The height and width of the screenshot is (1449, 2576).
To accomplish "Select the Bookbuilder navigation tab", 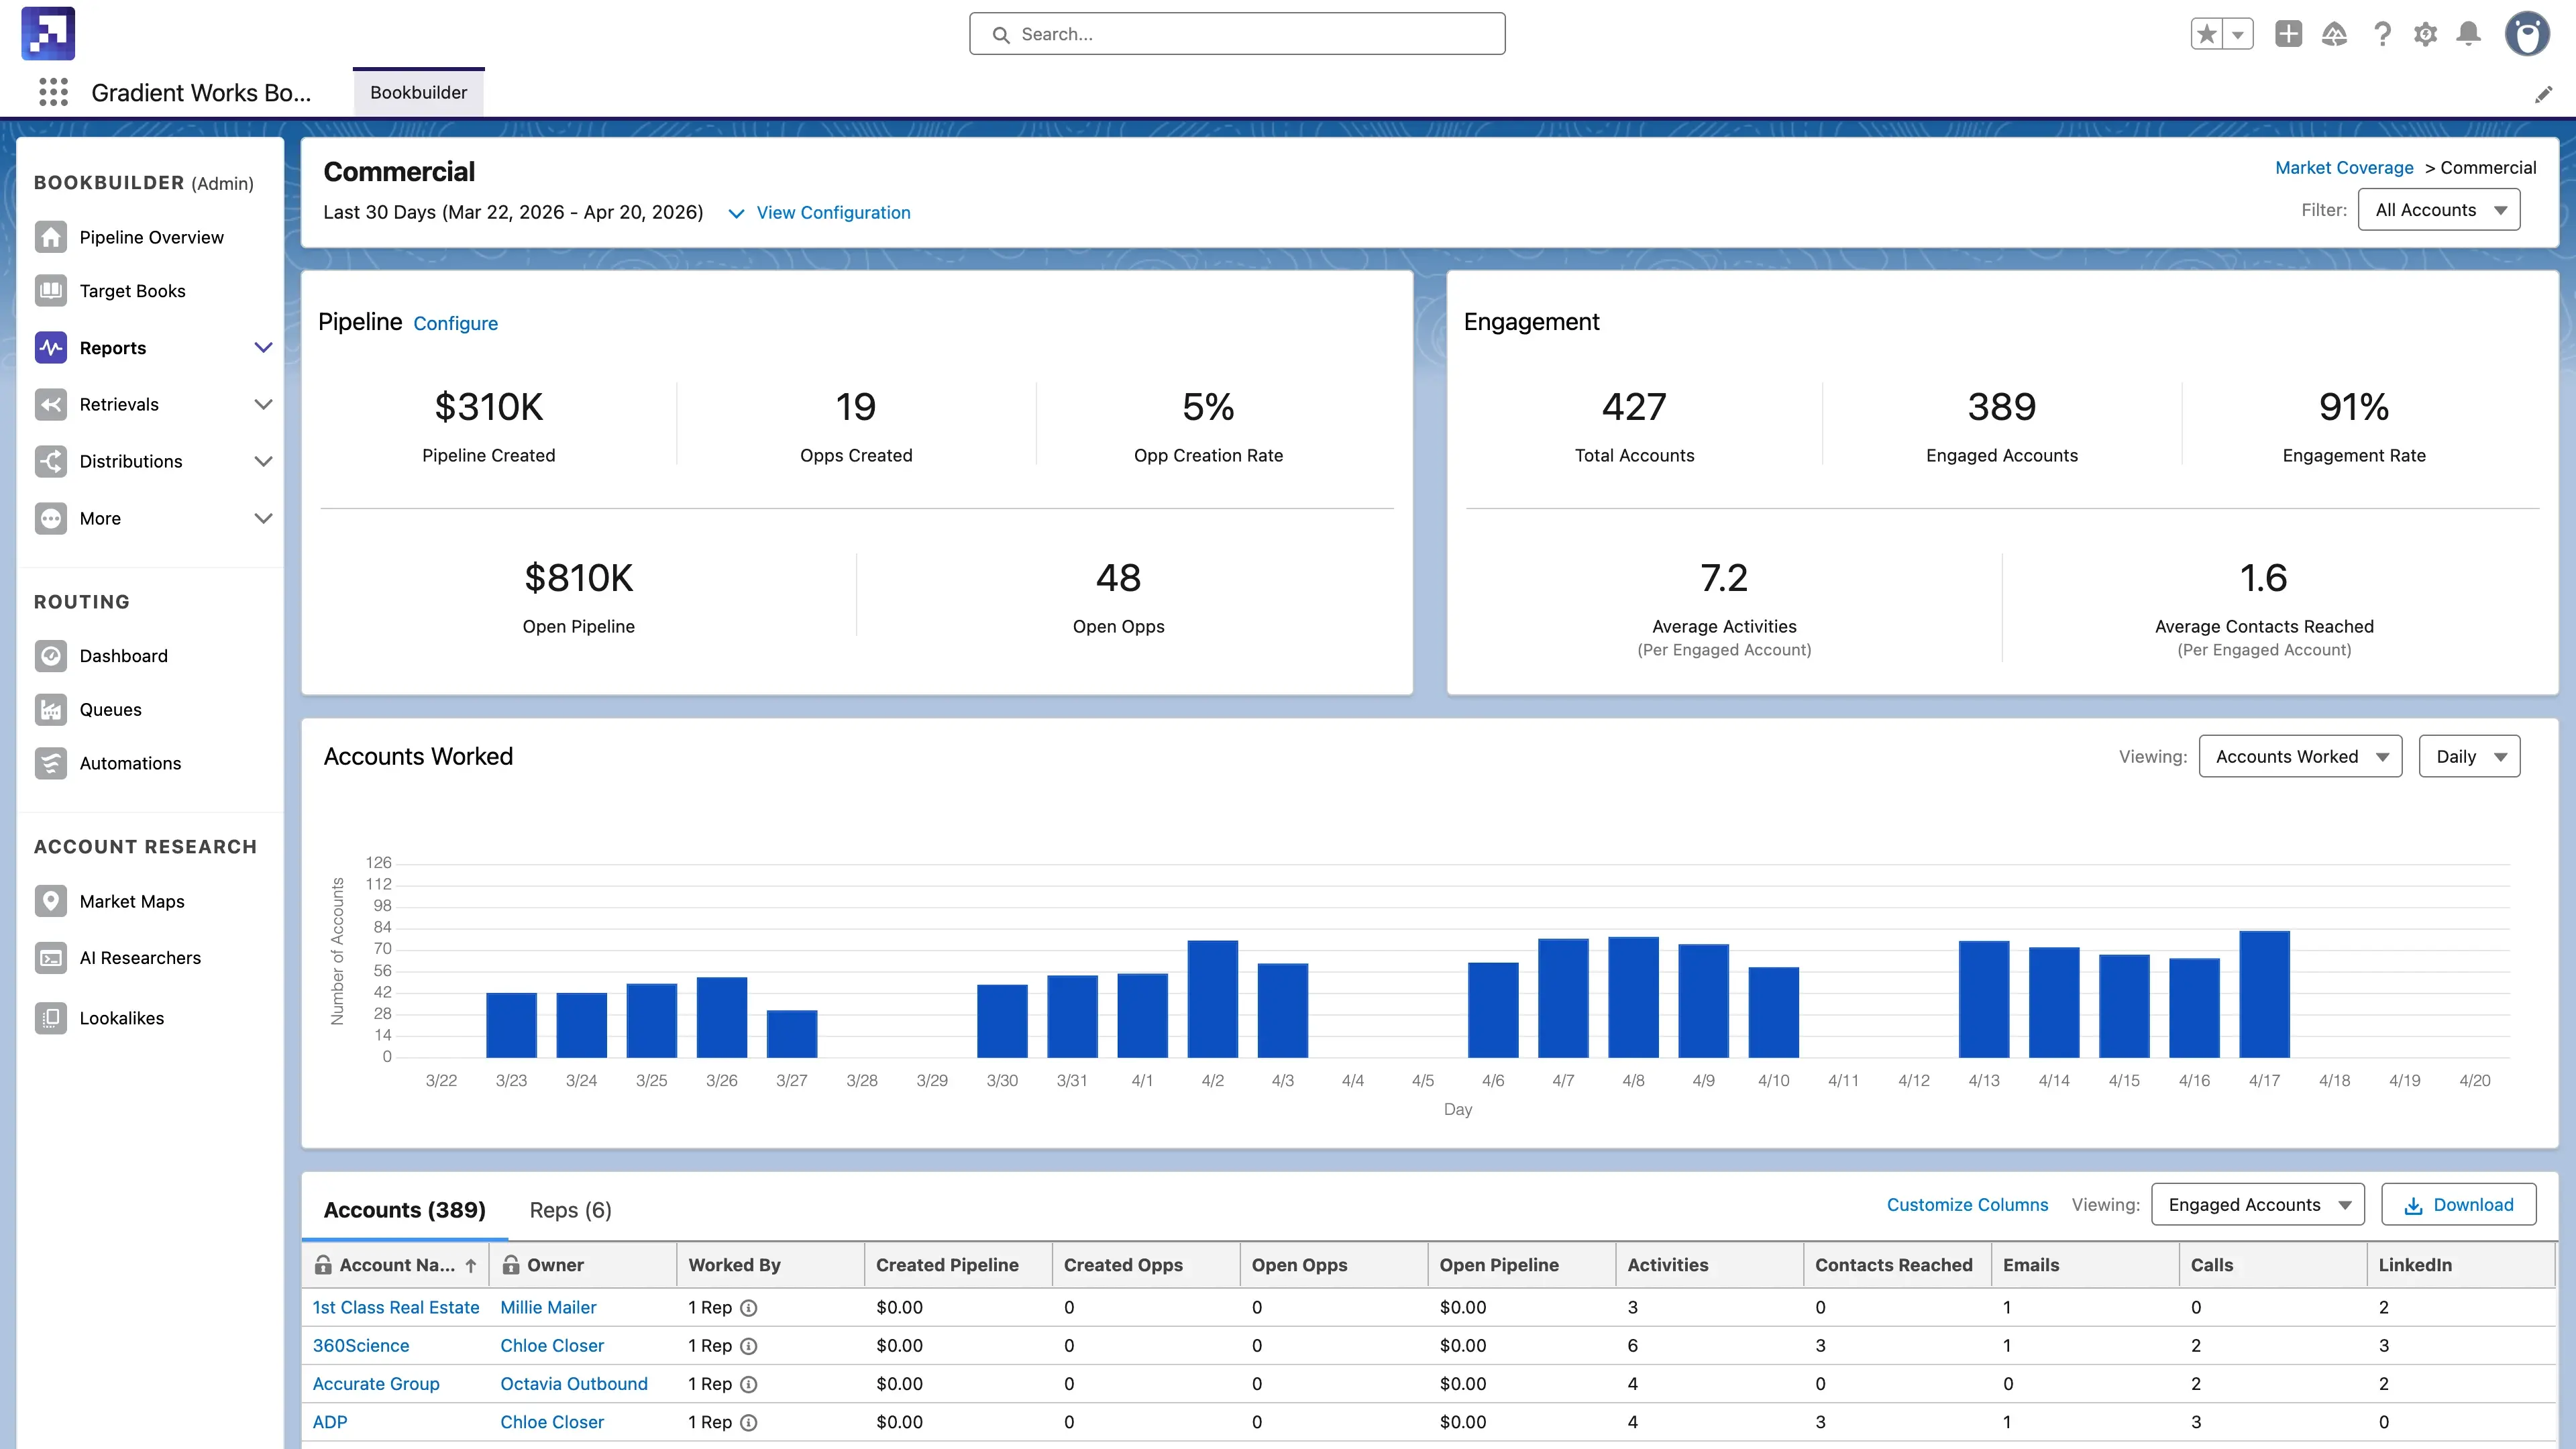I will pyautogui.click(x=418, y=92).
